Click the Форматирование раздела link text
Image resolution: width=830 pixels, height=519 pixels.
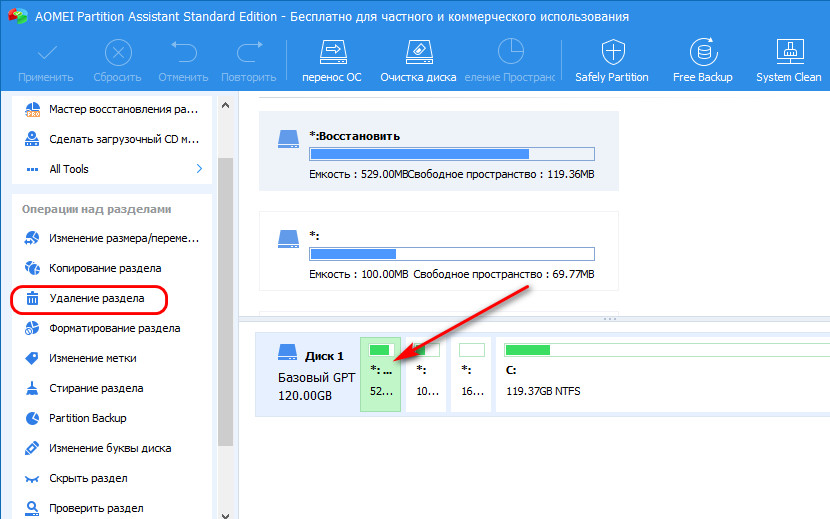point(115,328)
